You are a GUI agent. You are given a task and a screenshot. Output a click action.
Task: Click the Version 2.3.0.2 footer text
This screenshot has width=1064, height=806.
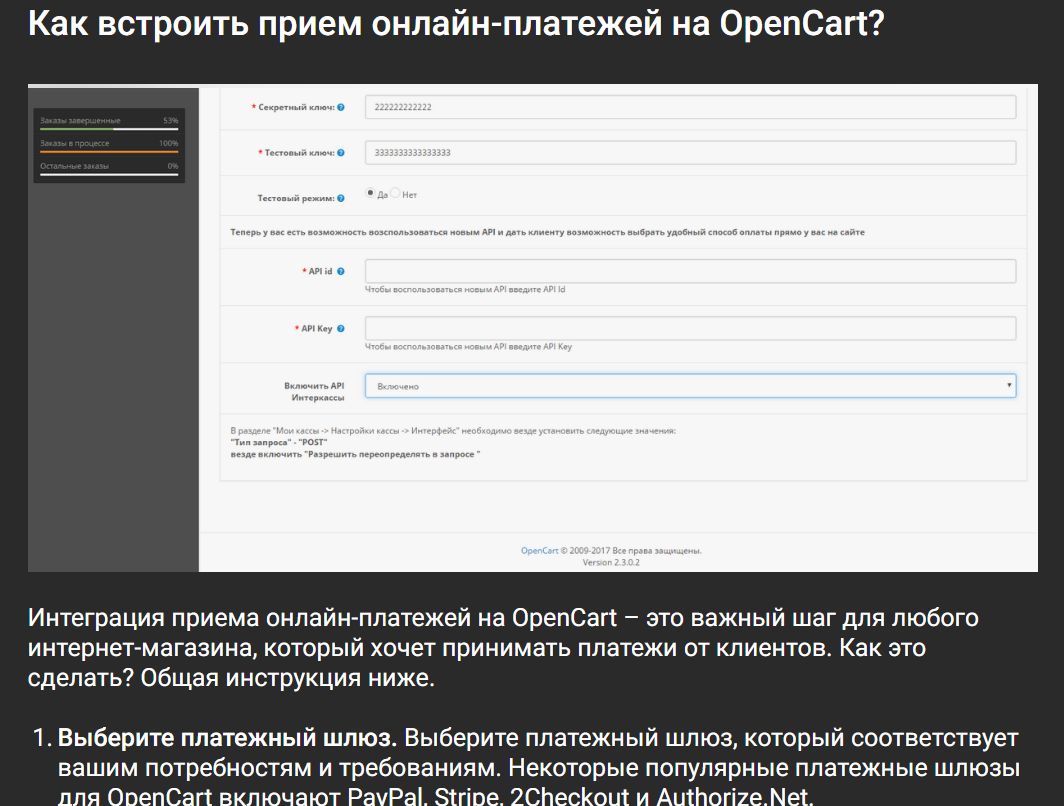click(x=611, y=563)
